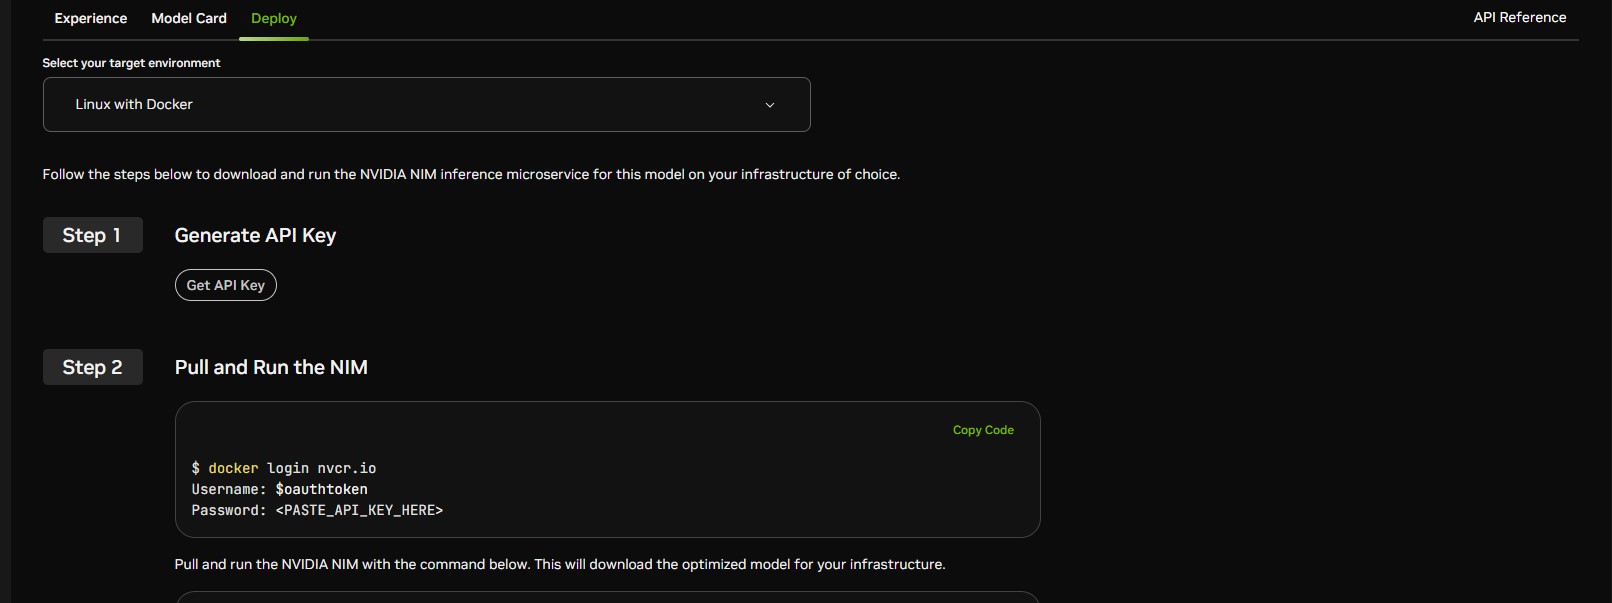This screenshot has width=1612, height=603.
Task: Switch to the Experience tab
Action: [x=91, y=18]
